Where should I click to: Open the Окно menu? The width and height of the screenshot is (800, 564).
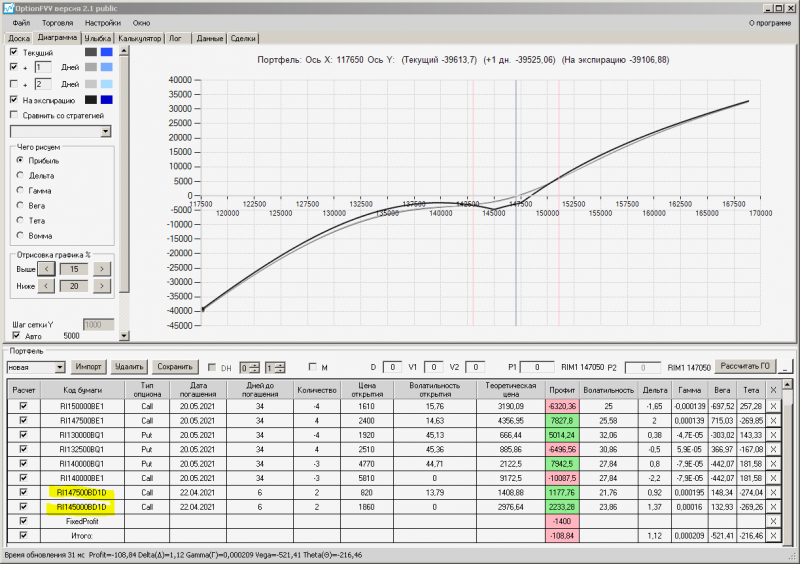coord(141,23)
